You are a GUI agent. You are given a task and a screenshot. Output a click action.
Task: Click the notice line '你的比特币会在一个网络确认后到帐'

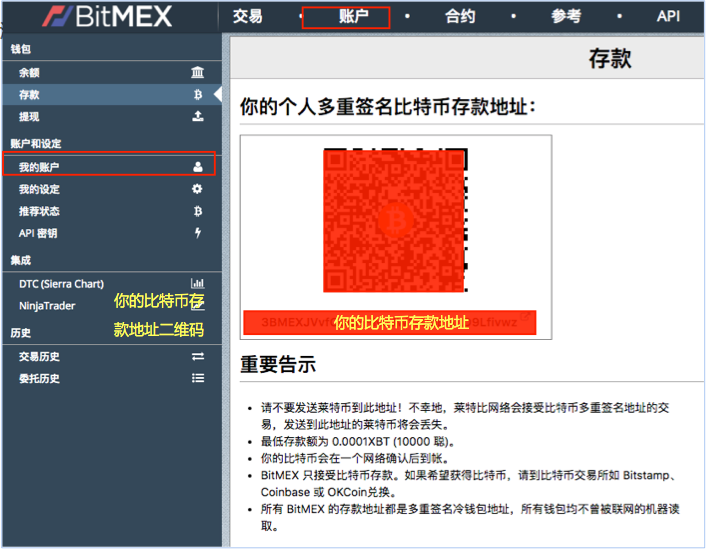[x=356, y=458]
